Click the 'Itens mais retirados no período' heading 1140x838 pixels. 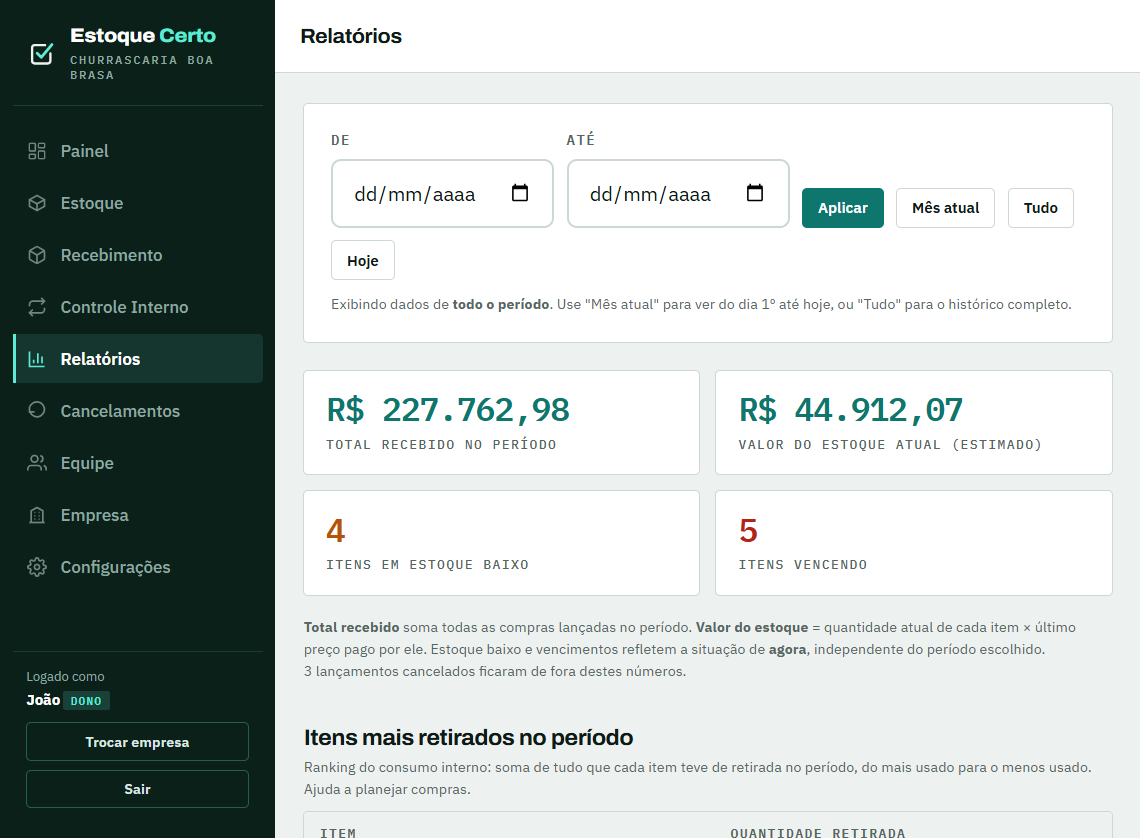pos(468,738)
